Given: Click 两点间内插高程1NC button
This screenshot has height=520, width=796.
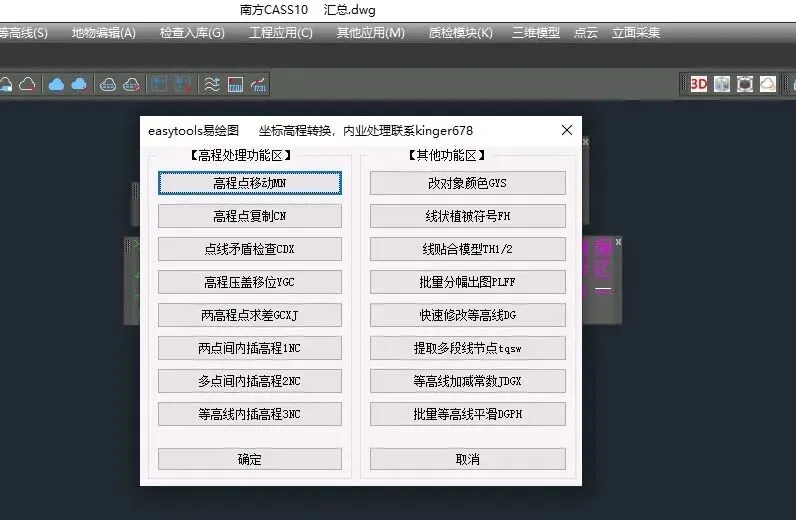Looking at the screenshot, I should point(250,348).
